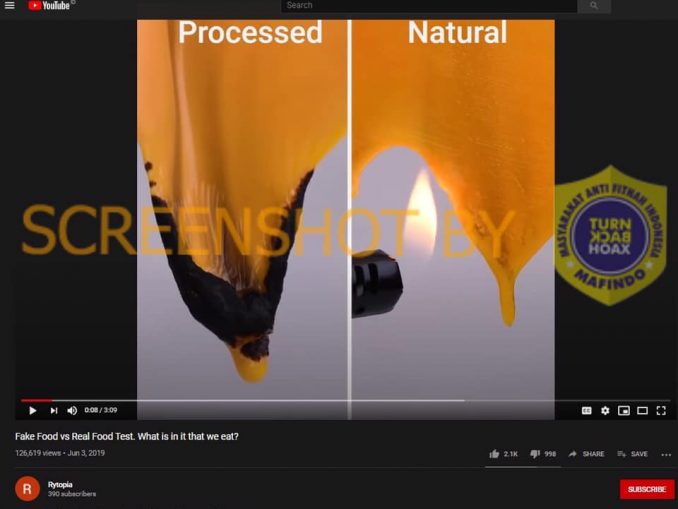The height and width of the screenshot is (509, 678).
Task: Click the YouTube logo
Action: [x=49, y=6]
